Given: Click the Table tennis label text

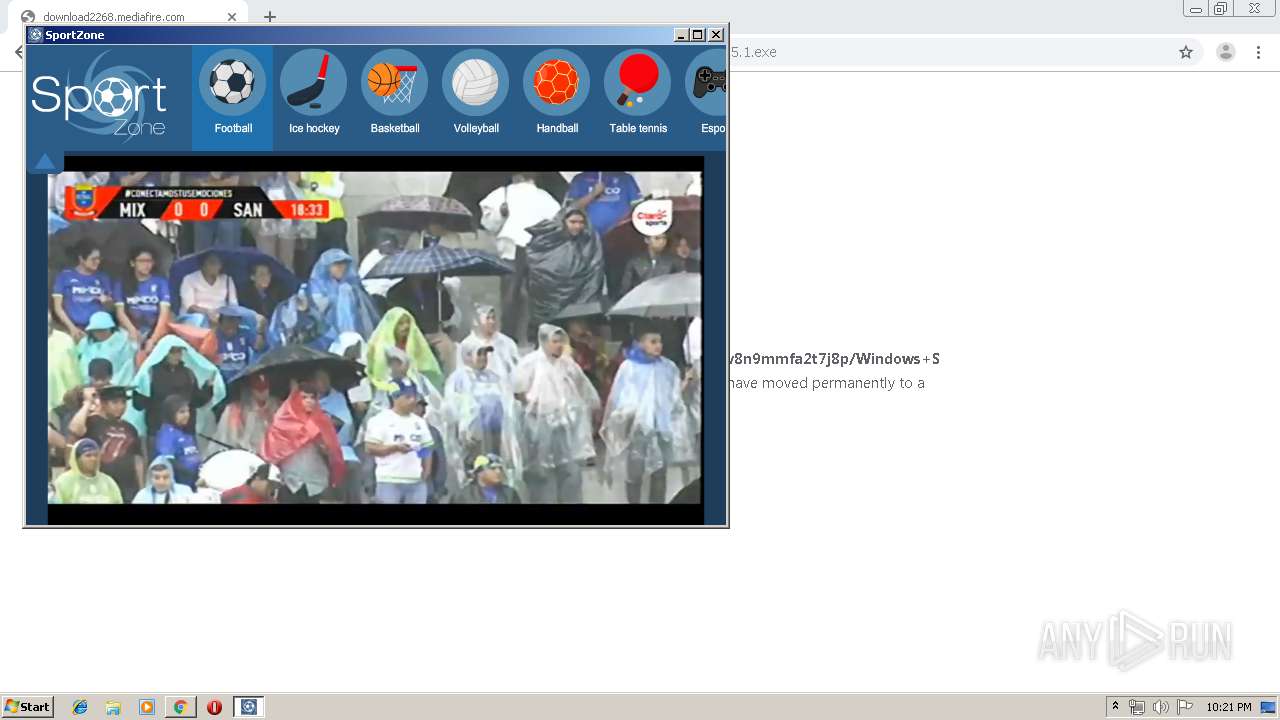Looking at the screenshot, I should coord(638,128).
